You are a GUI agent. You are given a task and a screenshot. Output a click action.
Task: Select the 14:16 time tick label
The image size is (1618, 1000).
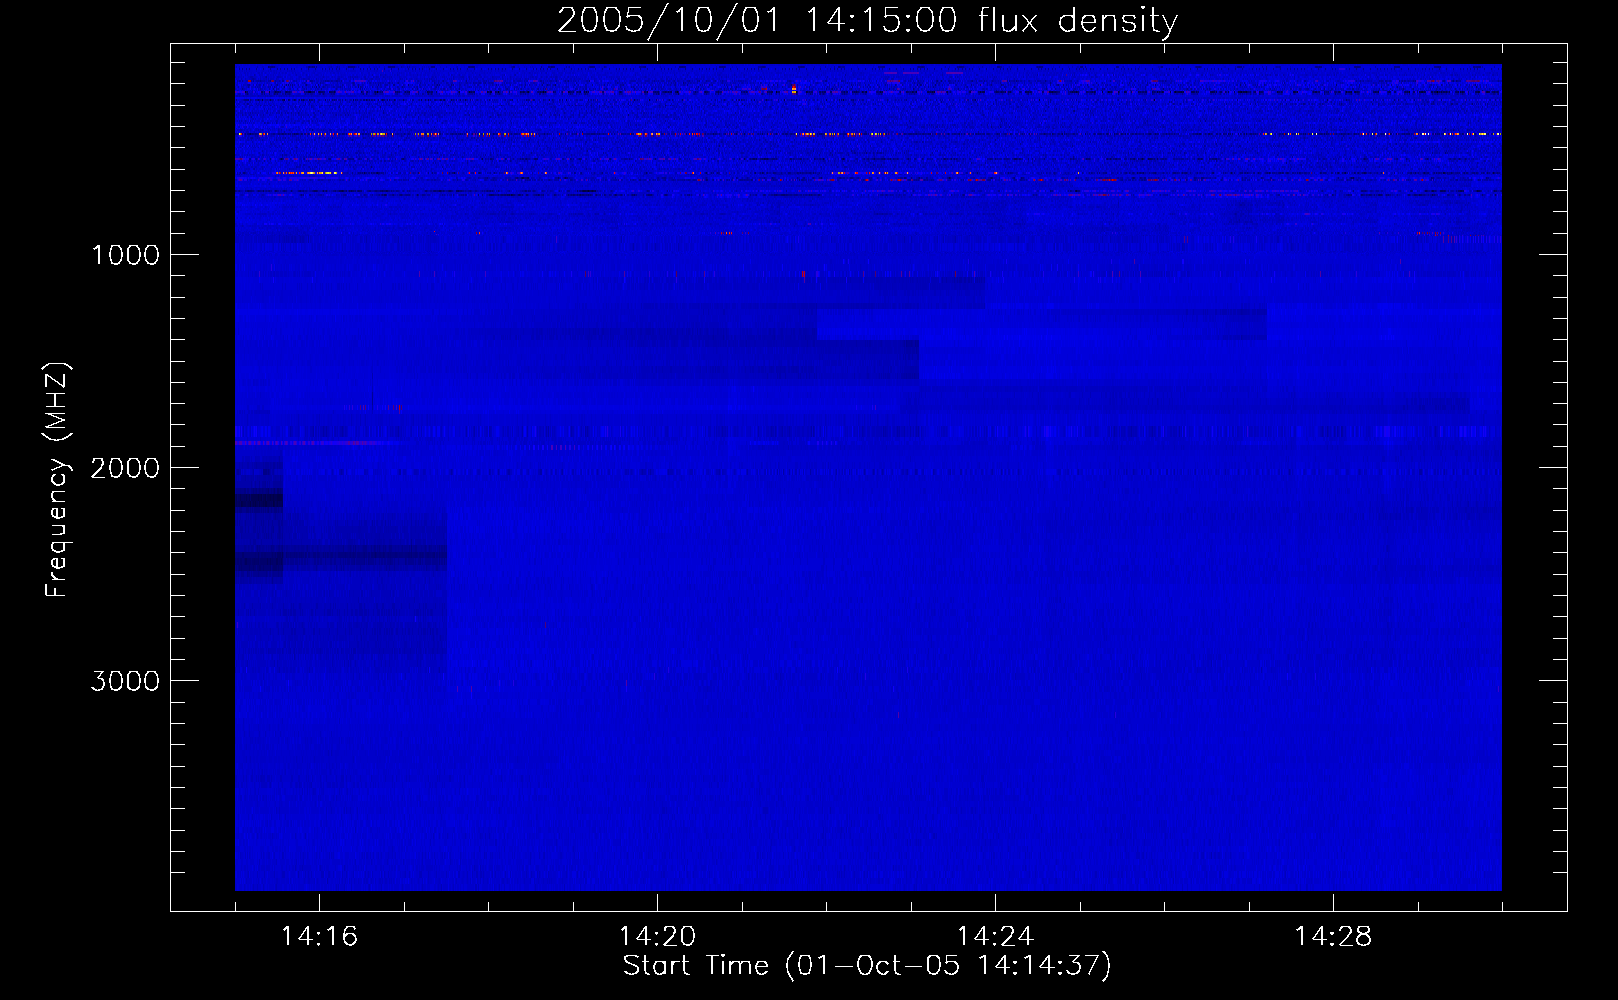tap(319, 936)
